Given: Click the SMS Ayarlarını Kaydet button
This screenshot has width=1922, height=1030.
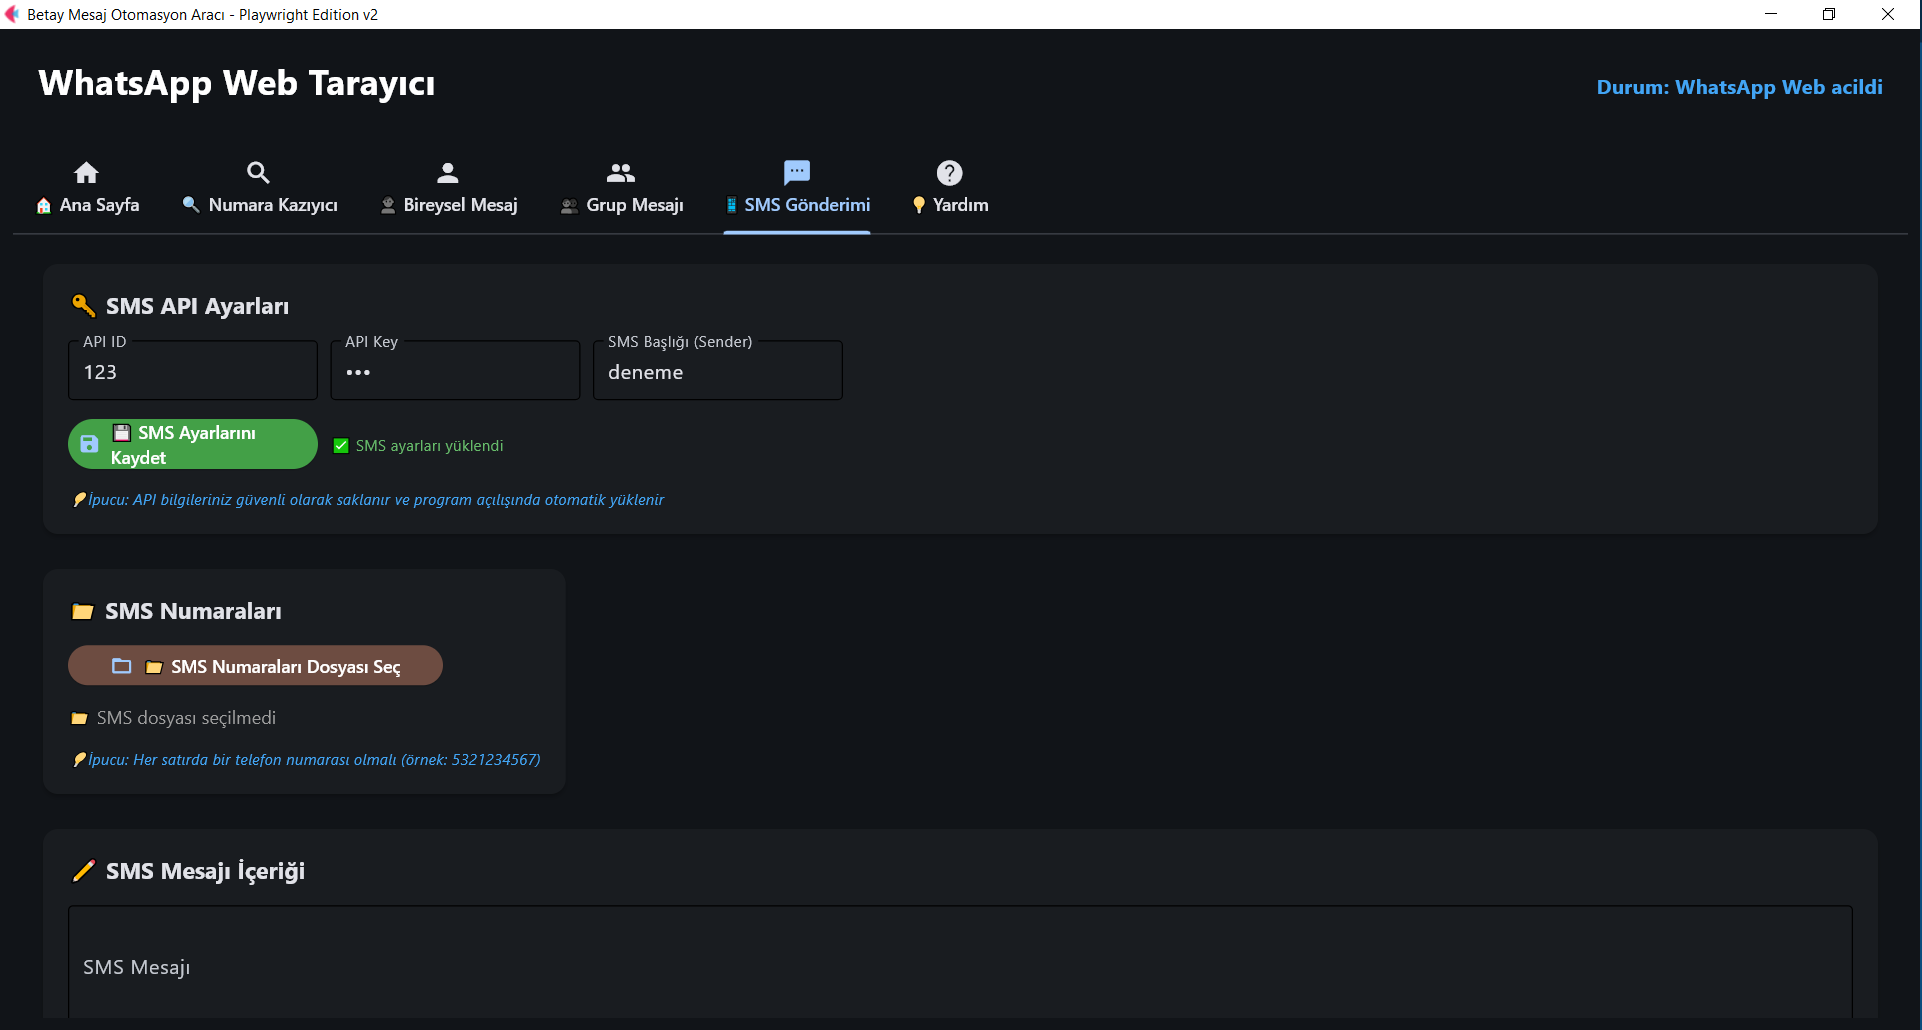Looking at the screenshot, I should (193, 444).
